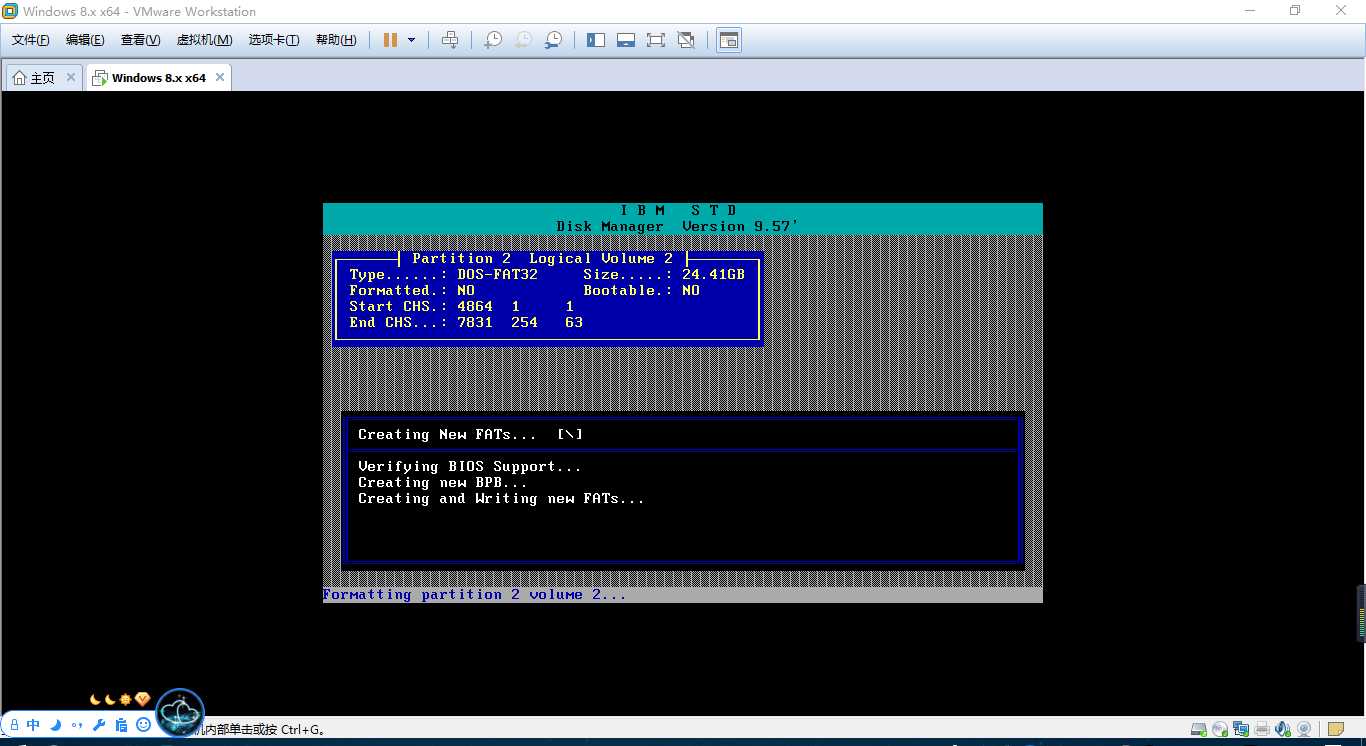This screenshot has height=746, width=1366.
Task: Revert to the previous snapshot
Action: point(523,40)
